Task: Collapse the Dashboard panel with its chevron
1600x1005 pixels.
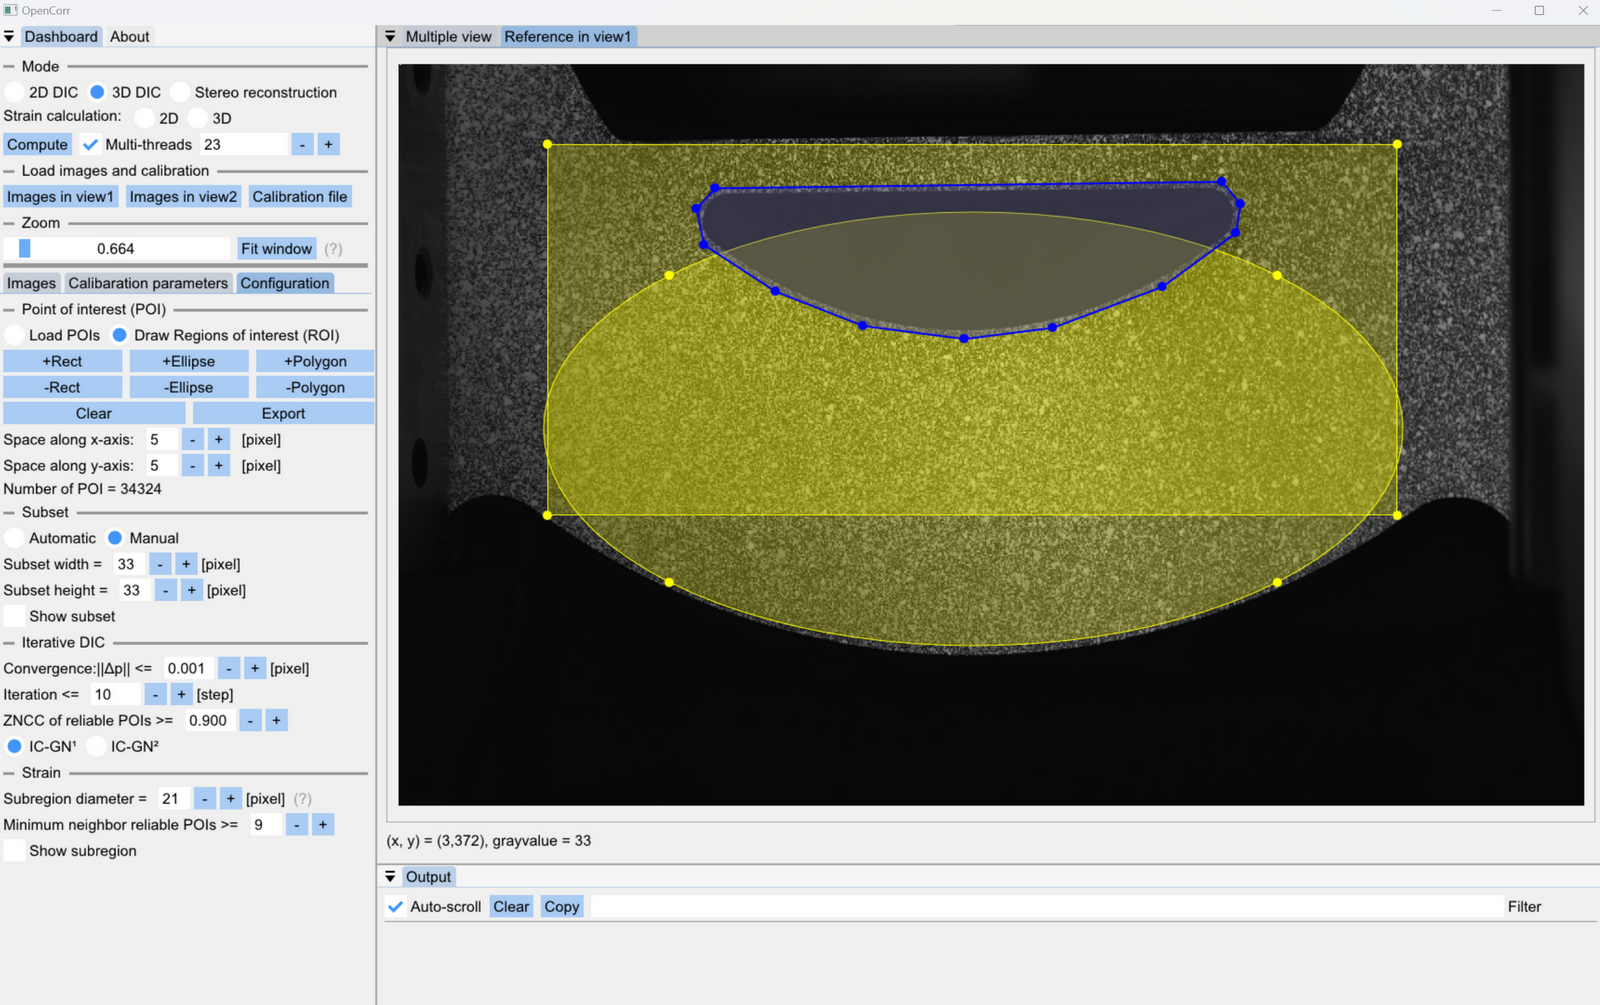Action: click(x=9, y=36)
